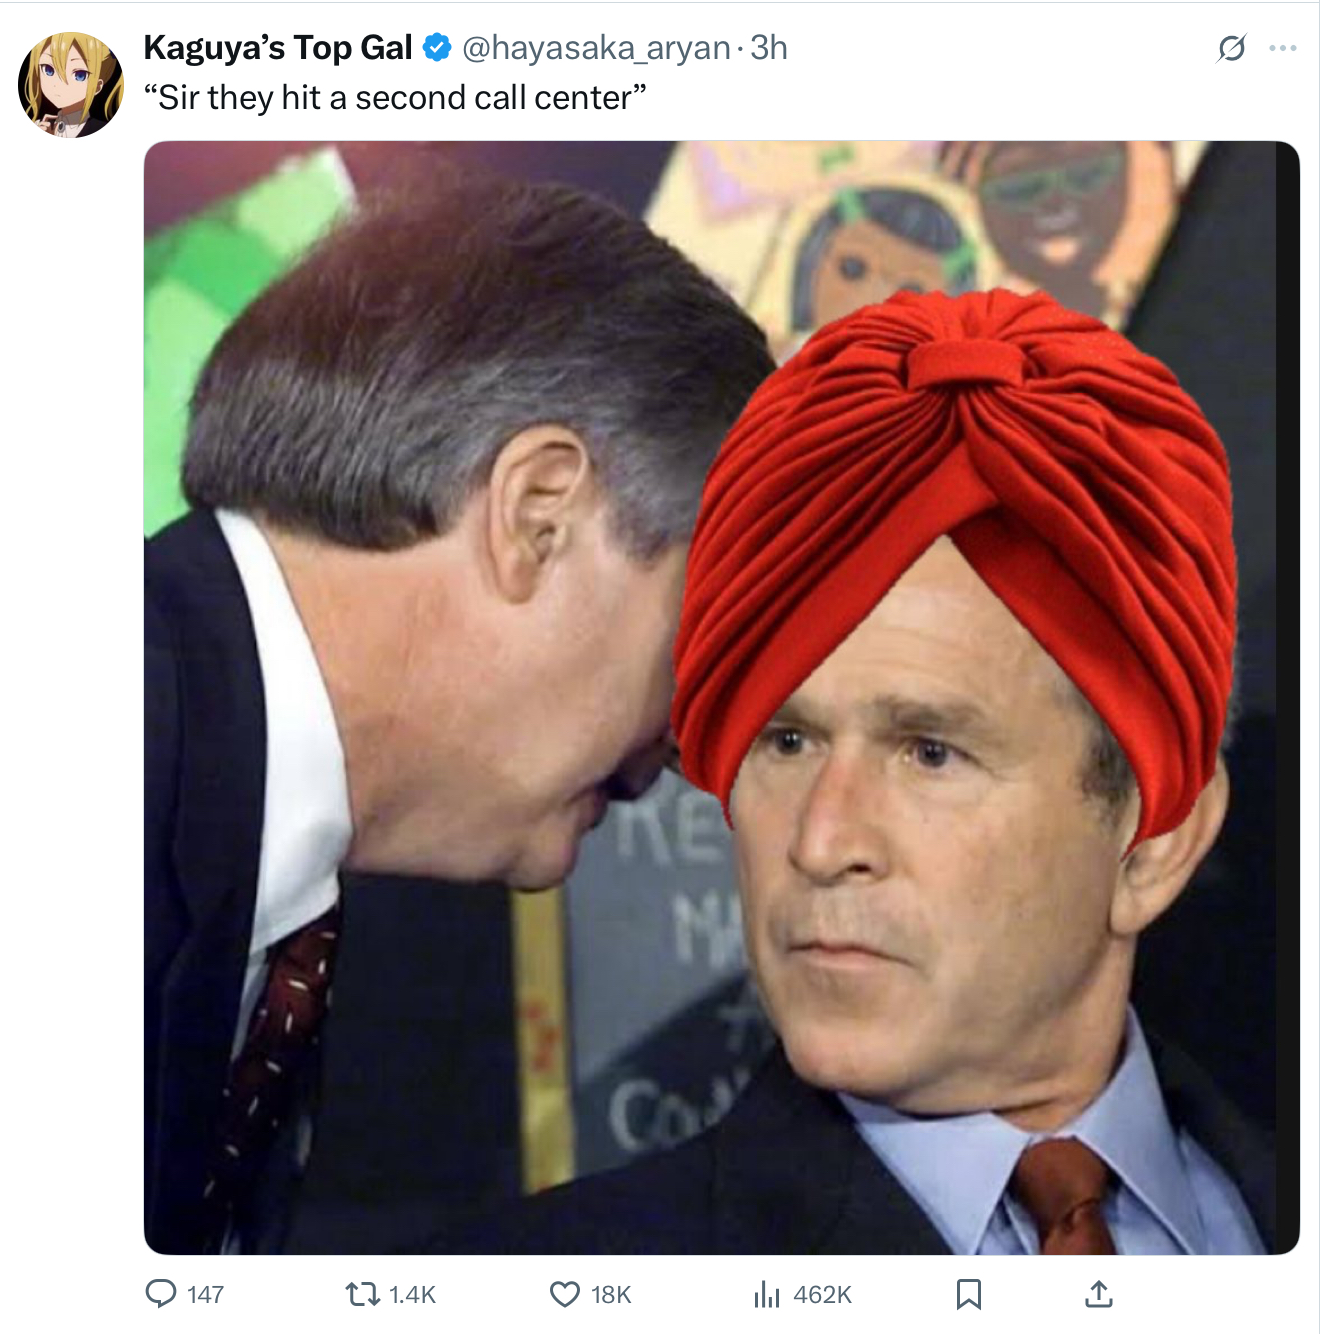The image size is (1344, 1334).
Task: Bookmark this post
Action: 968,1295
